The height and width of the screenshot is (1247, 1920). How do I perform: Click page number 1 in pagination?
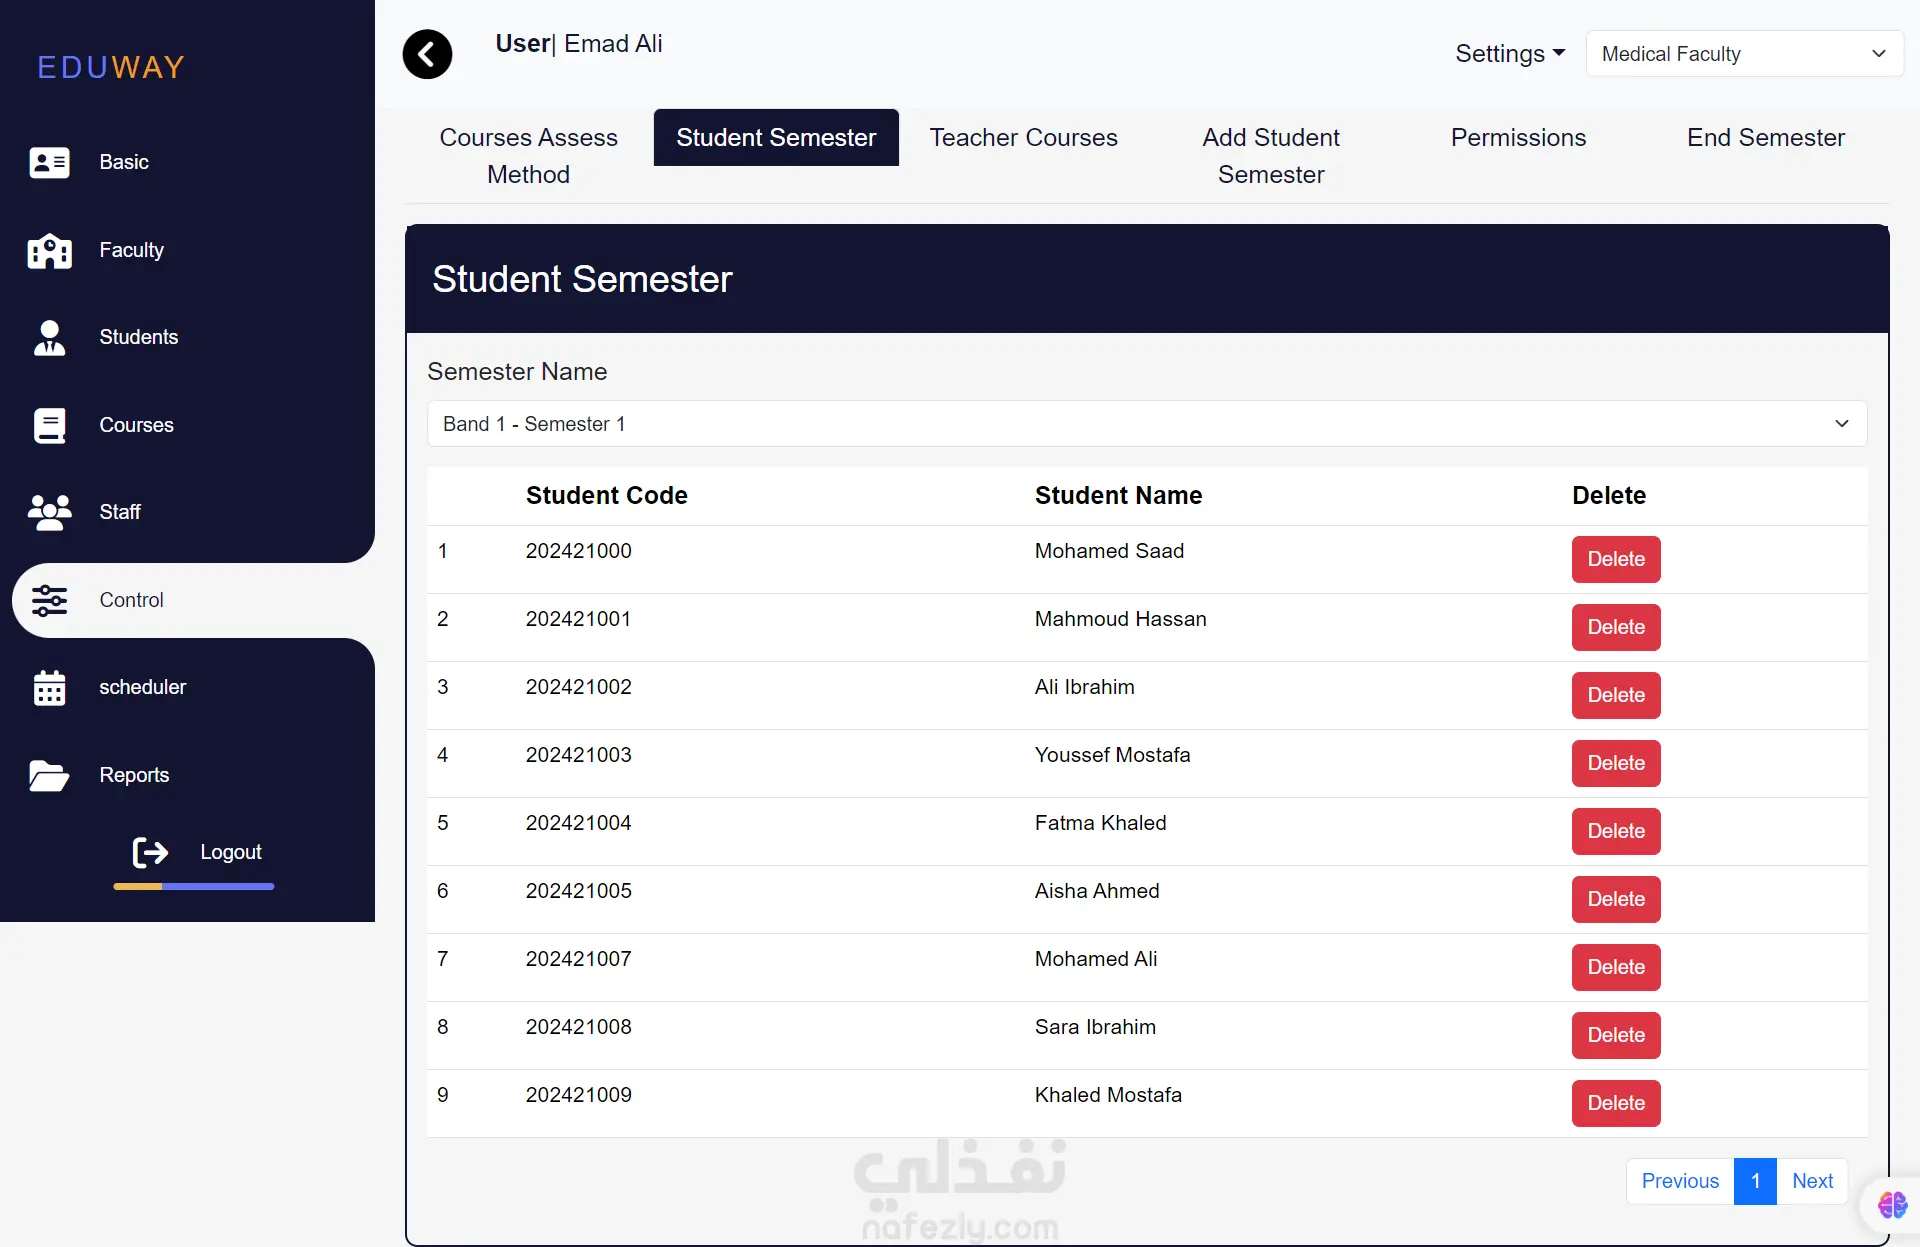(1755, 1181)
